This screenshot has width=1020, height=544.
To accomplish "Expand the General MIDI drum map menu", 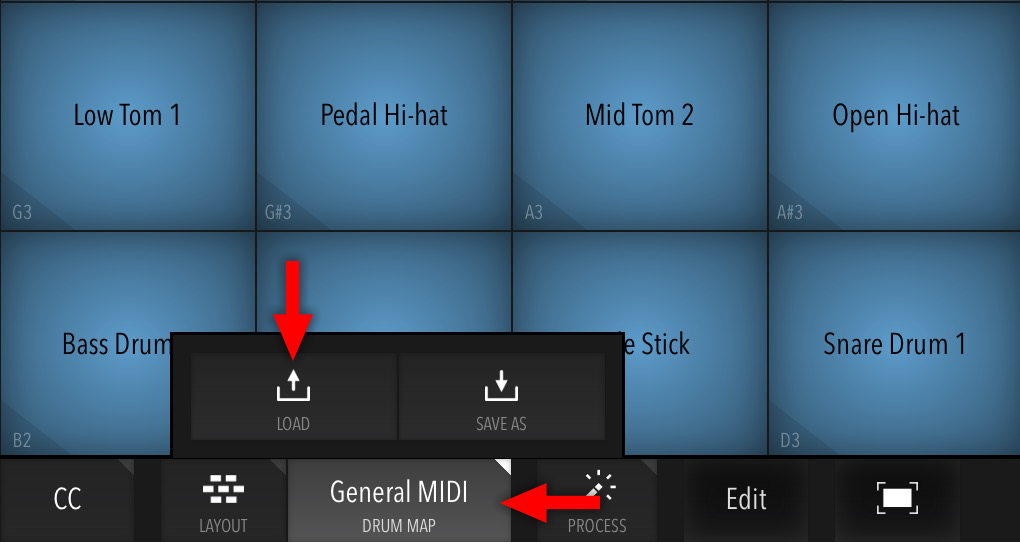I will click(x=399, y=499).
